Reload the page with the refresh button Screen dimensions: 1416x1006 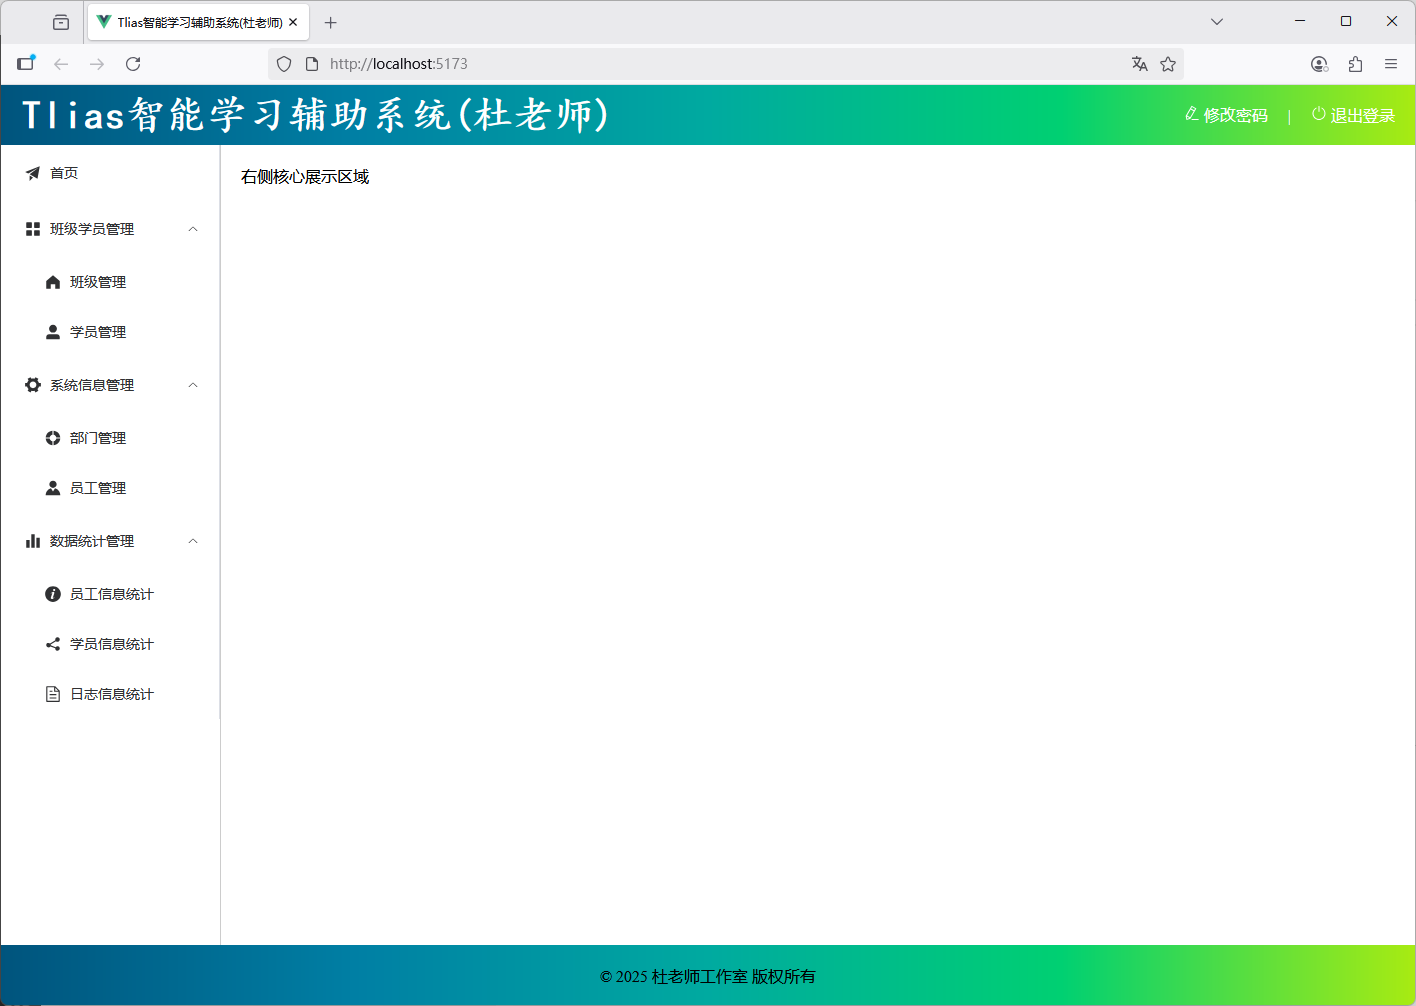(x=133, y=64)
